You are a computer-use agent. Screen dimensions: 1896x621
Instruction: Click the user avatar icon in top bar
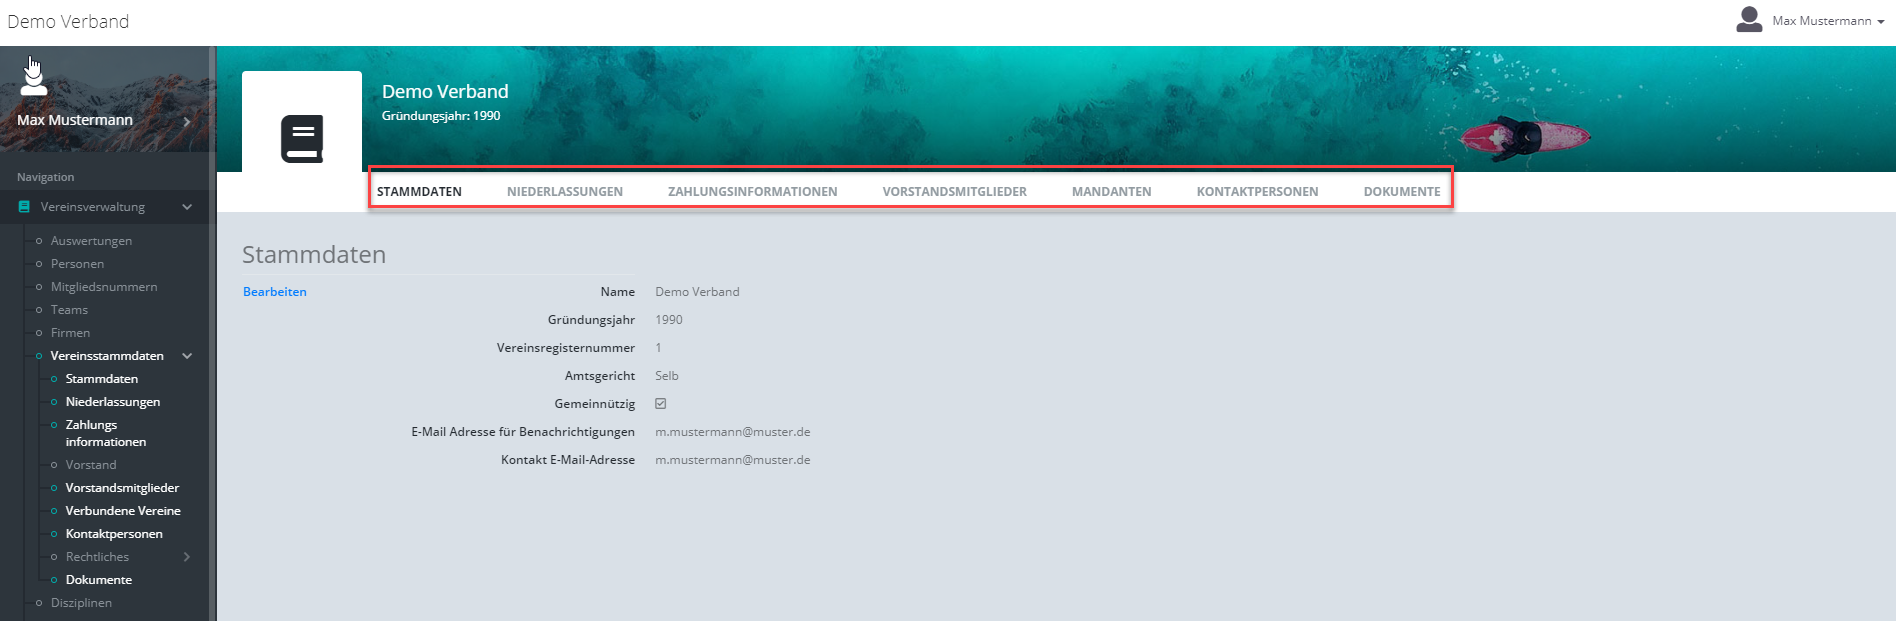coord(1749,20)
